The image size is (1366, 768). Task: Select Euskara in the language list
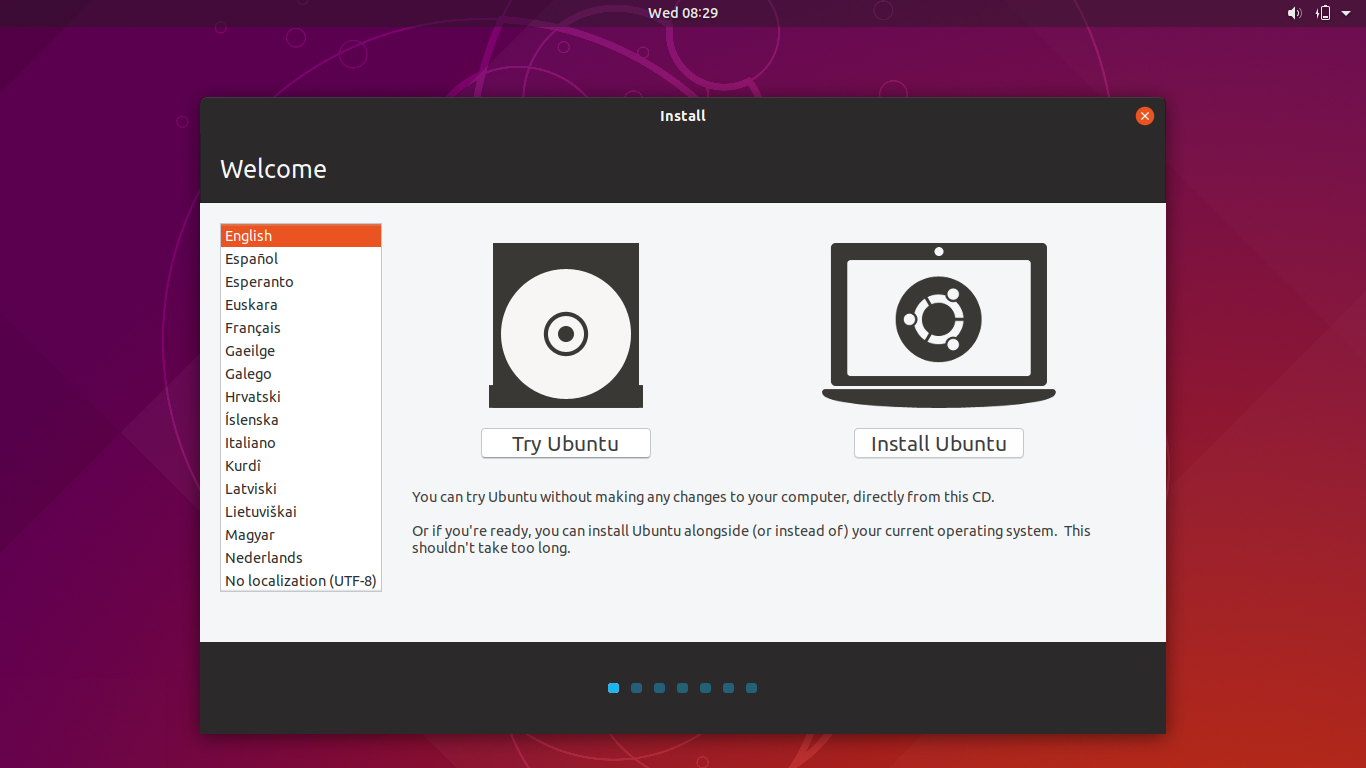pos(301,305)
